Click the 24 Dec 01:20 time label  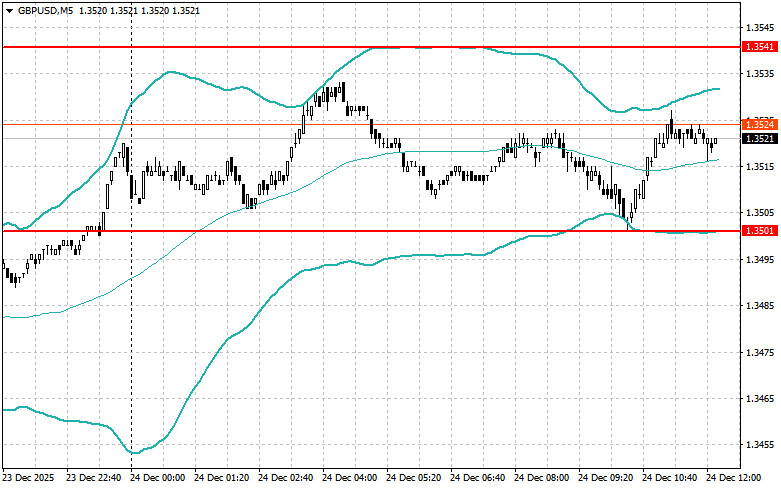222,478
